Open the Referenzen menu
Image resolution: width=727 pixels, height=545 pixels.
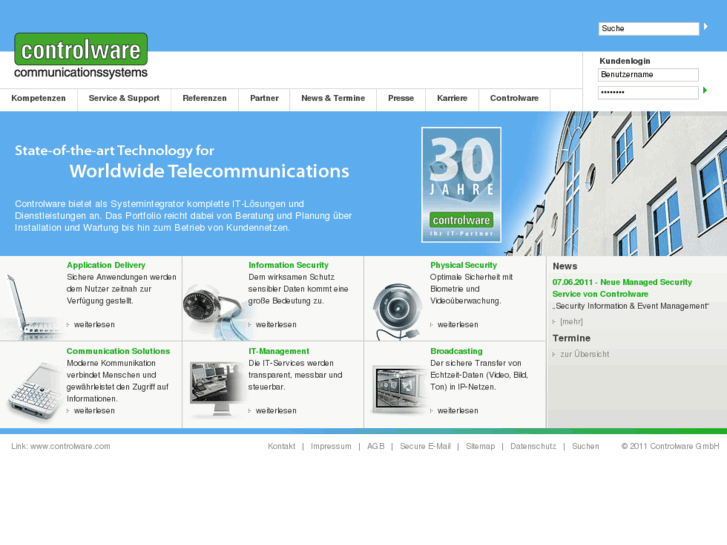[204, 98]
